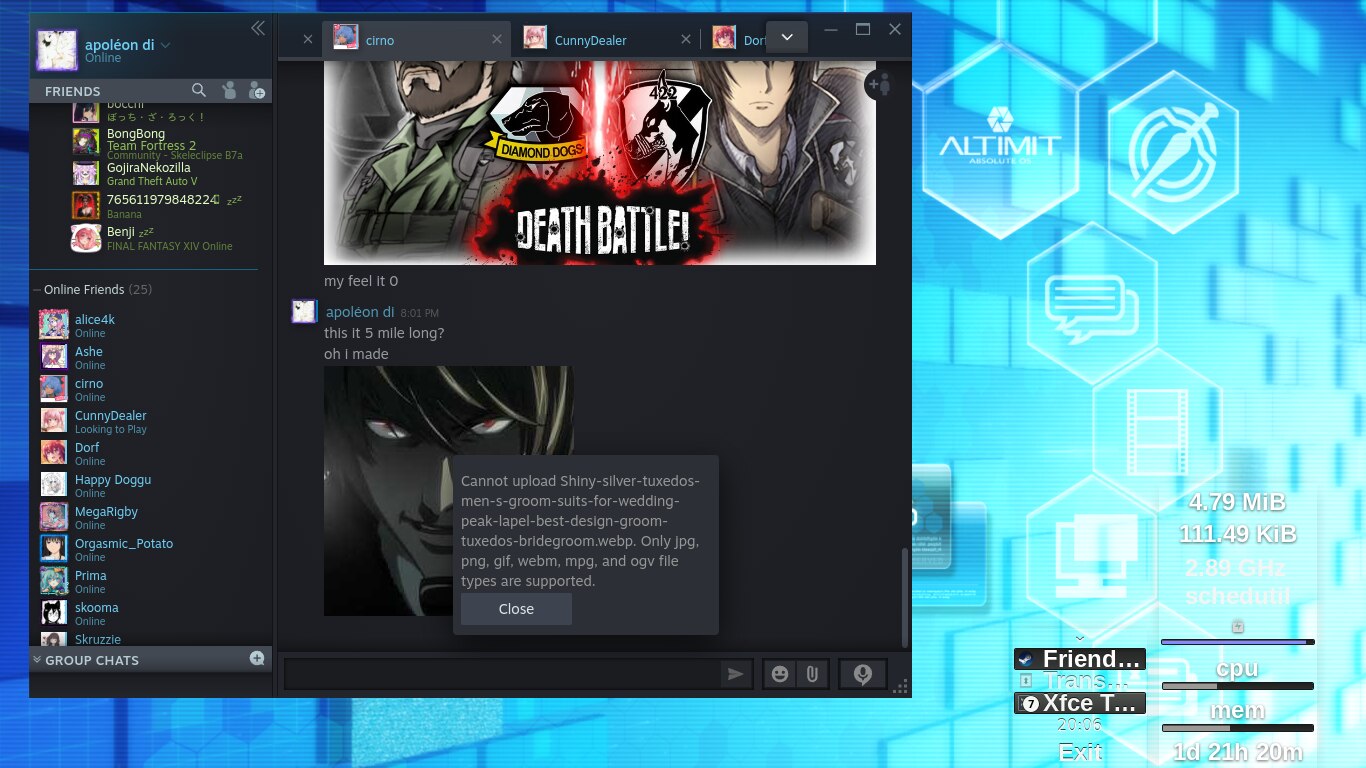Click the paperclip attach file icon

tap(812, 674)
